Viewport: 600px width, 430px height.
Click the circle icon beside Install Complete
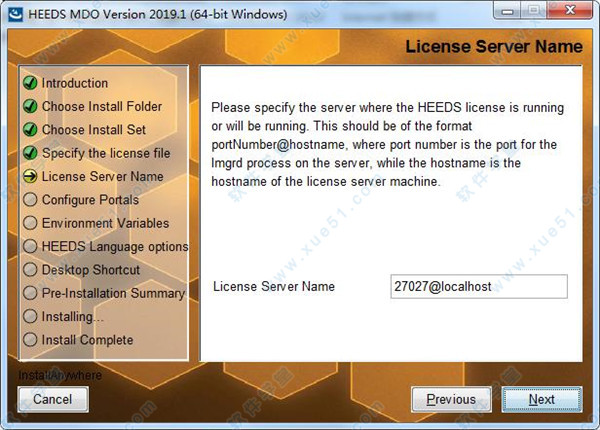point(30,339)
